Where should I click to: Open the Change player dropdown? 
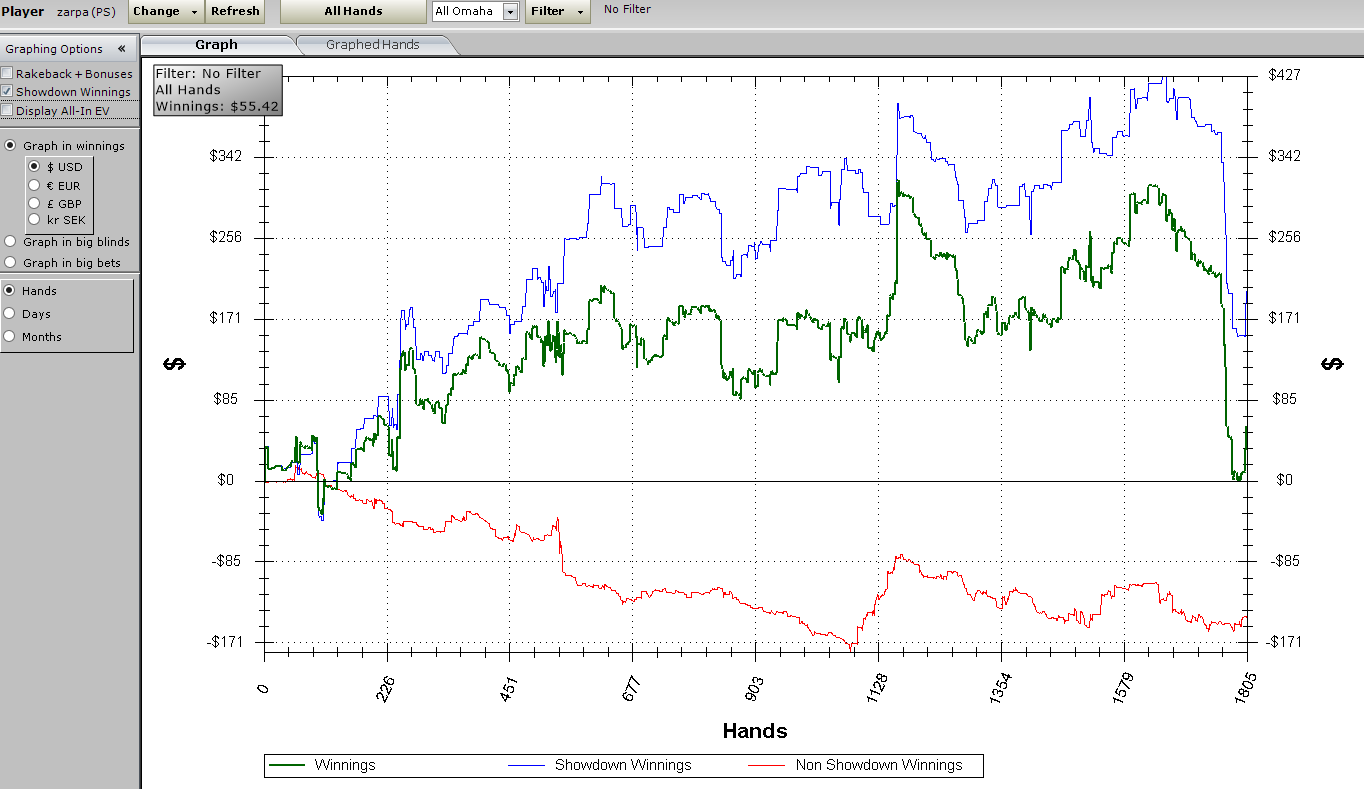[x=165, y=11]
